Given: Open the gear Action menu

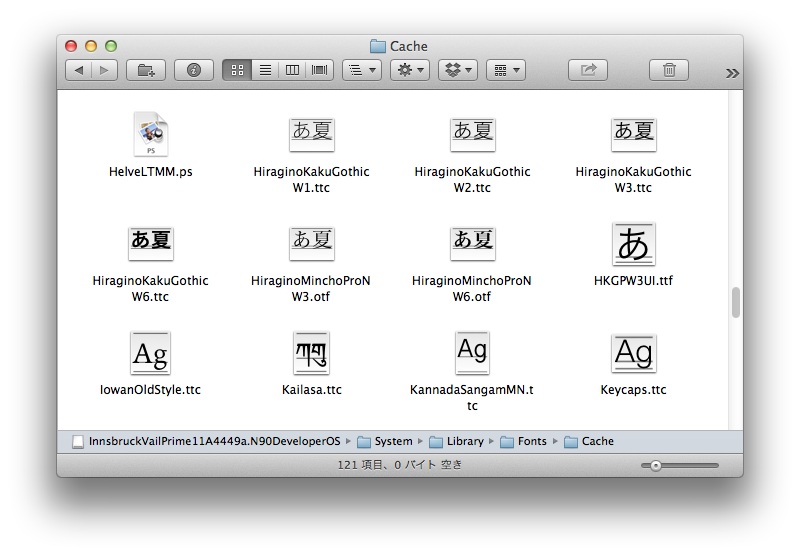Looking at the screenshot, I should [x=410, y=70].
